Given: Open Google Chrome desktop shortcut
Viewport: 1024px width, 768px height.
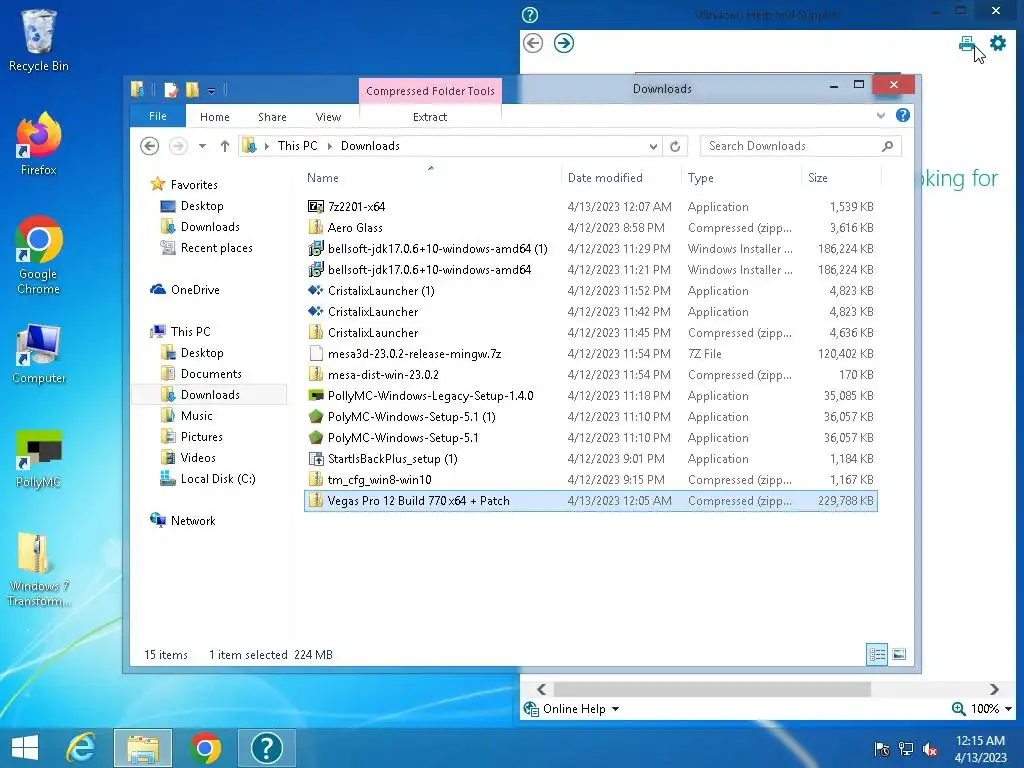Looking at the screenshot, I should (39, 255).
